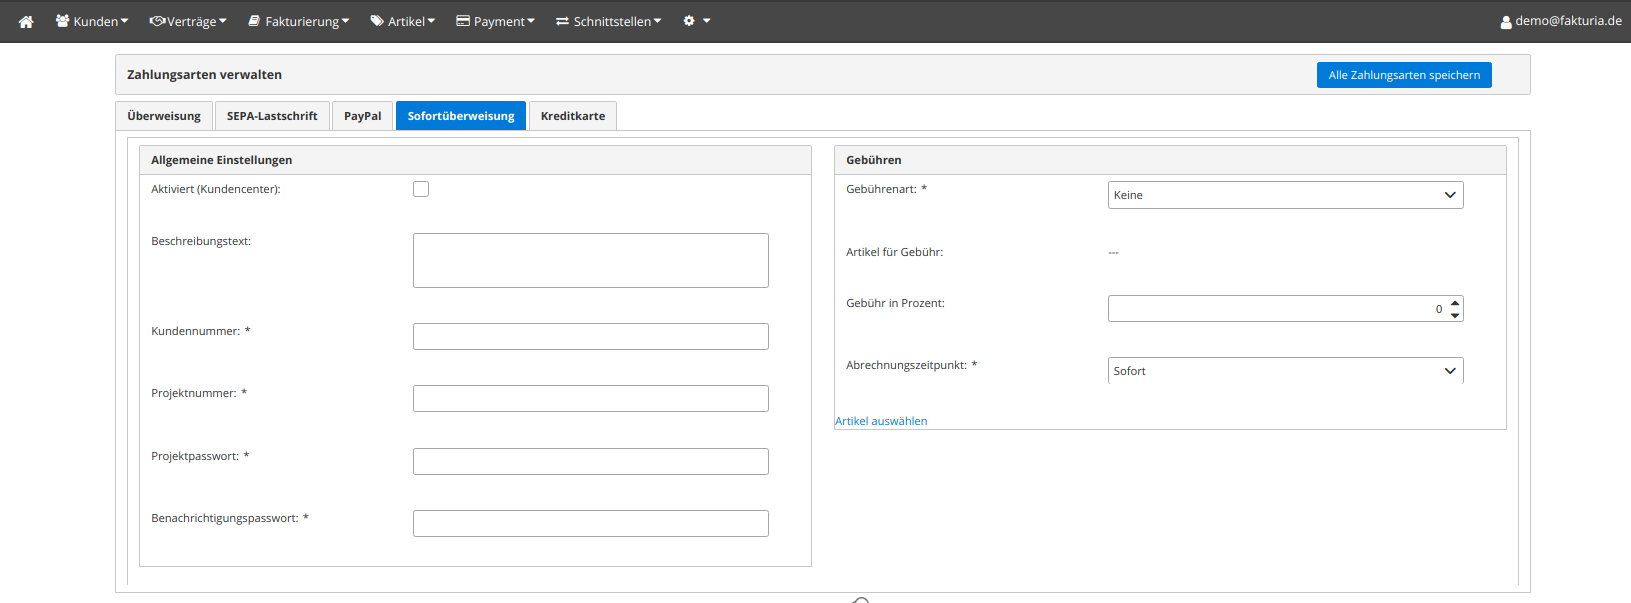This screenshot has height=603, width=1631.
Task: Increase Gebühr in Prozent with up arrow
Action: 1455,302
